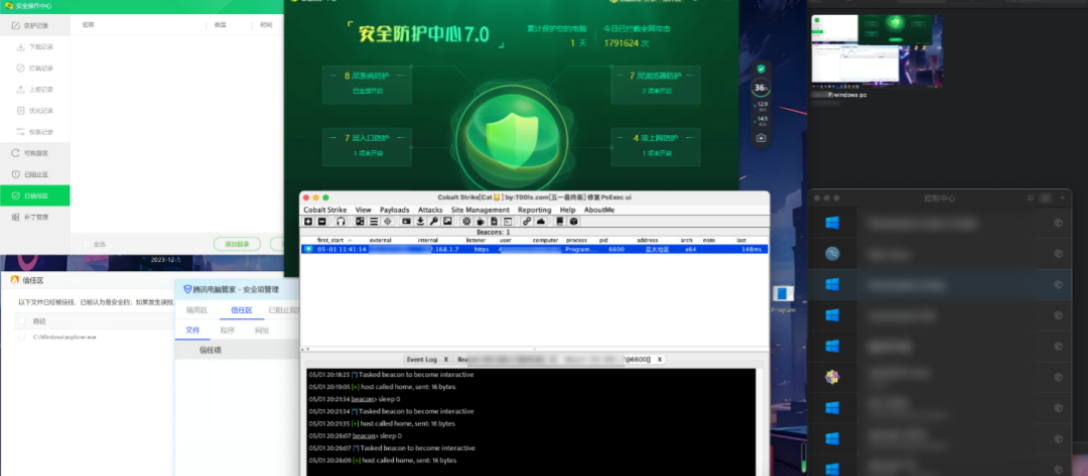Open 下载记录 in the sidebar

[35, 47]
